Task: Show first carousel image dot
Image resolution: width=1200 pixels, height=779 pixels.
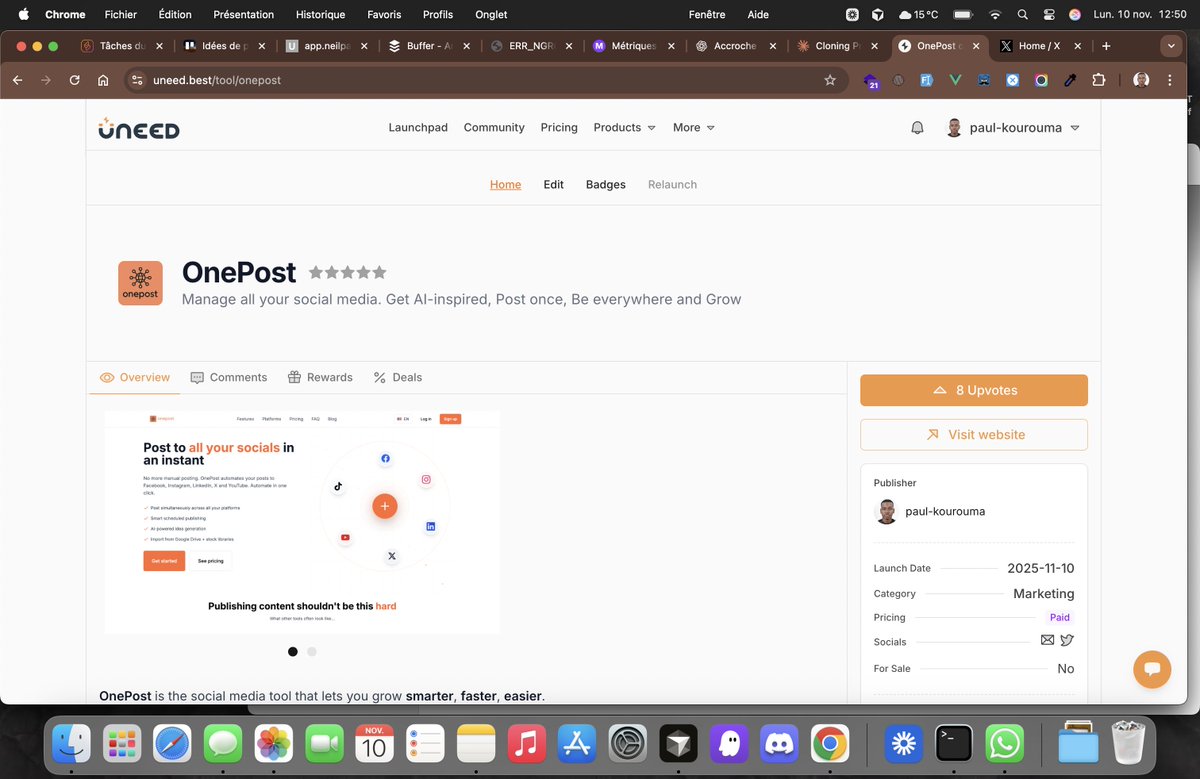Action: click(293, 652)
